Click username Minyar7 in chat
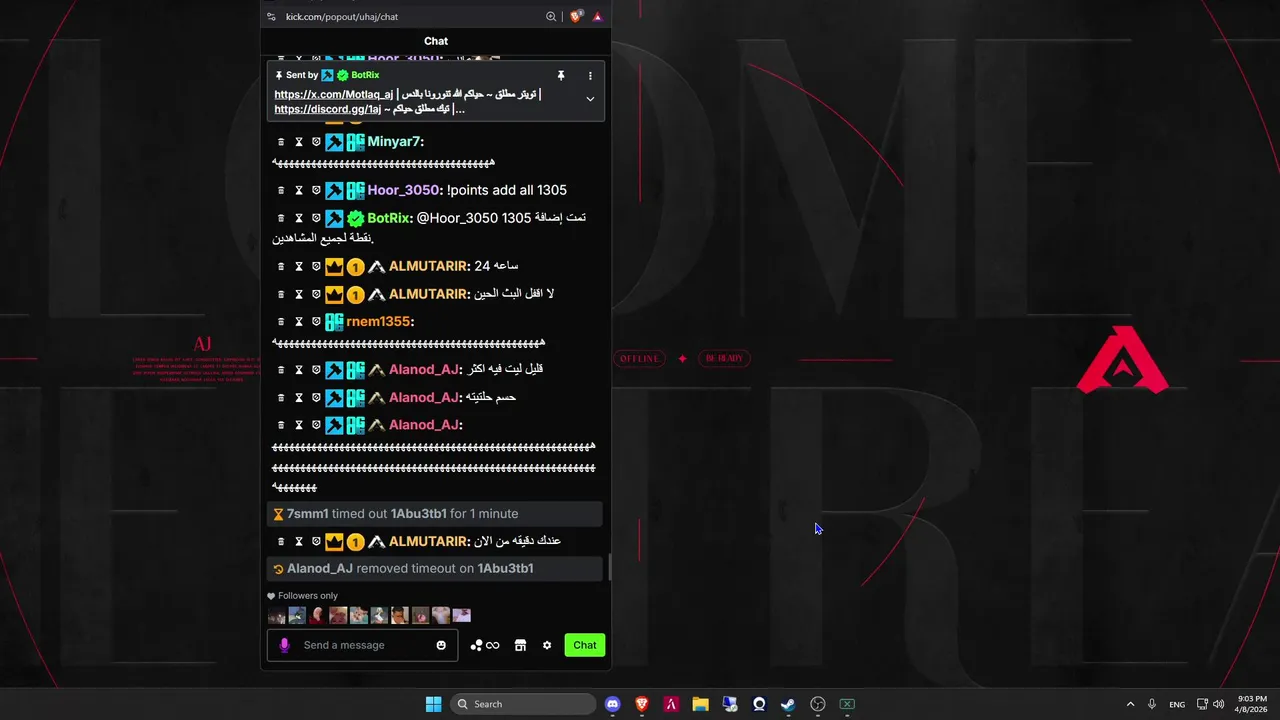 click(x=396, y=142)
